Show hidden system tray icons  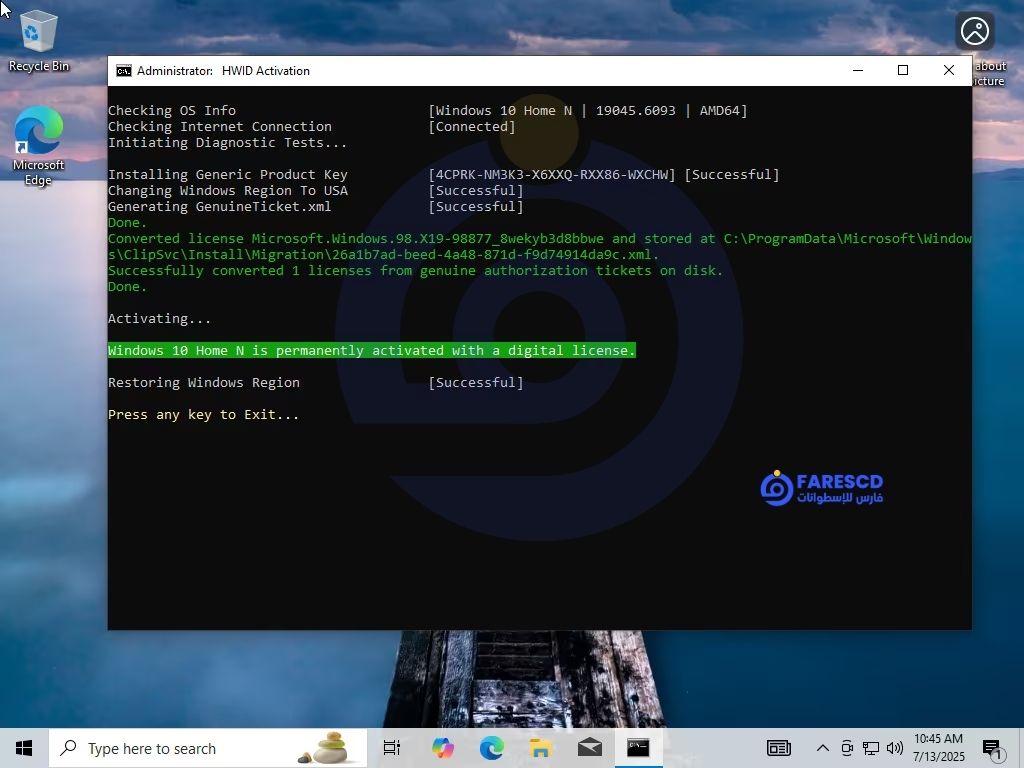tap(823, 748)
